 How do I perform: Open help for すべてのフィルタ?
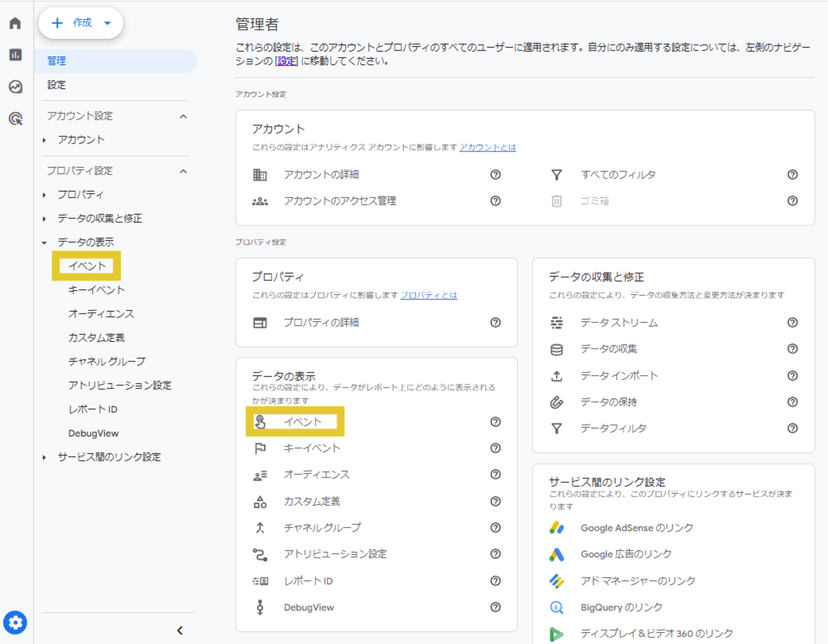pos(793,175)
